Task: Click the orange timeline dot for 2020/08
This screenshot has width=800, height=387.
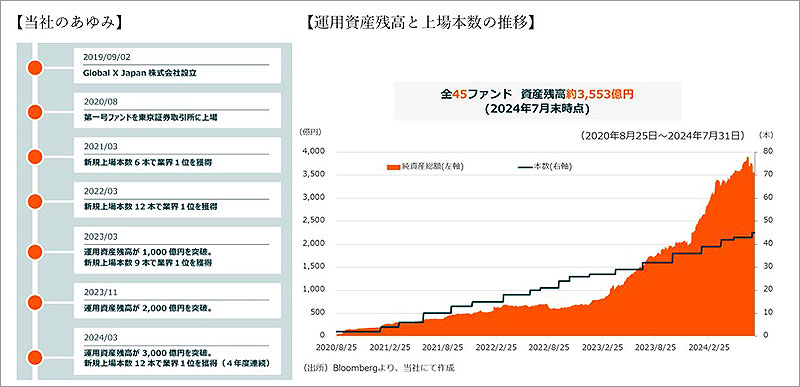Action: click(35, 111)
